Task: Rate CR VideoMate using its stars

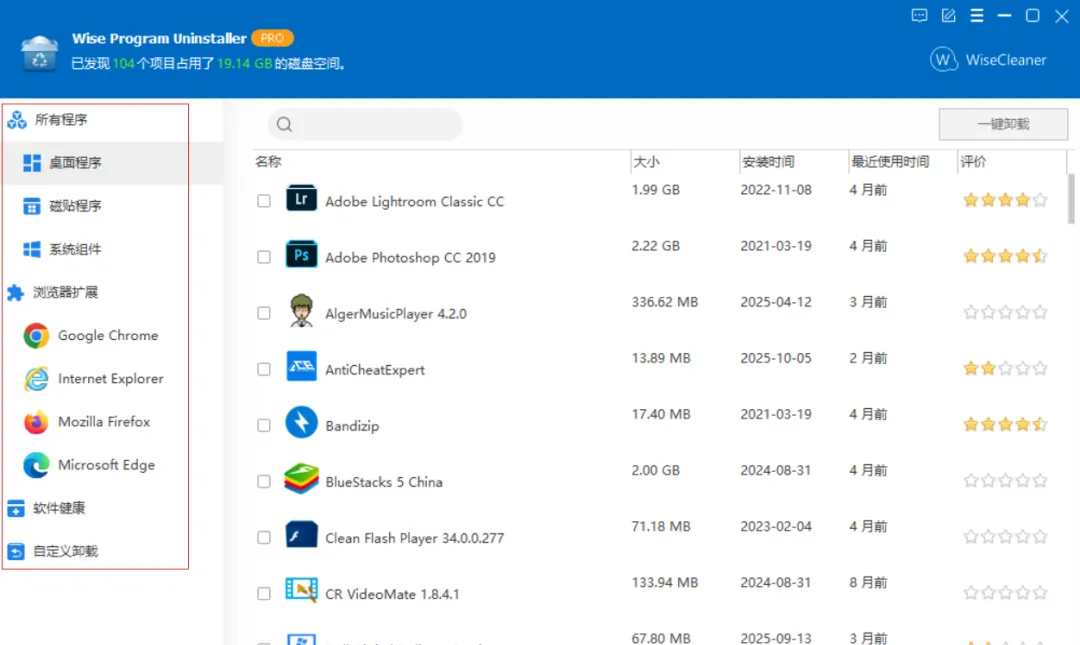Action: coord(1006,593)
